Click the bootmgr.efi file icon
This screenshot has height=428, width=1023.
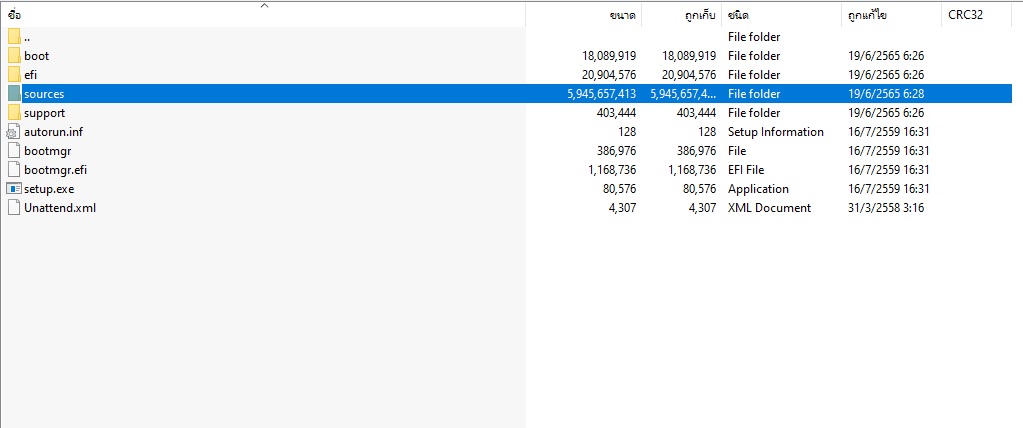tap(13, 170)
